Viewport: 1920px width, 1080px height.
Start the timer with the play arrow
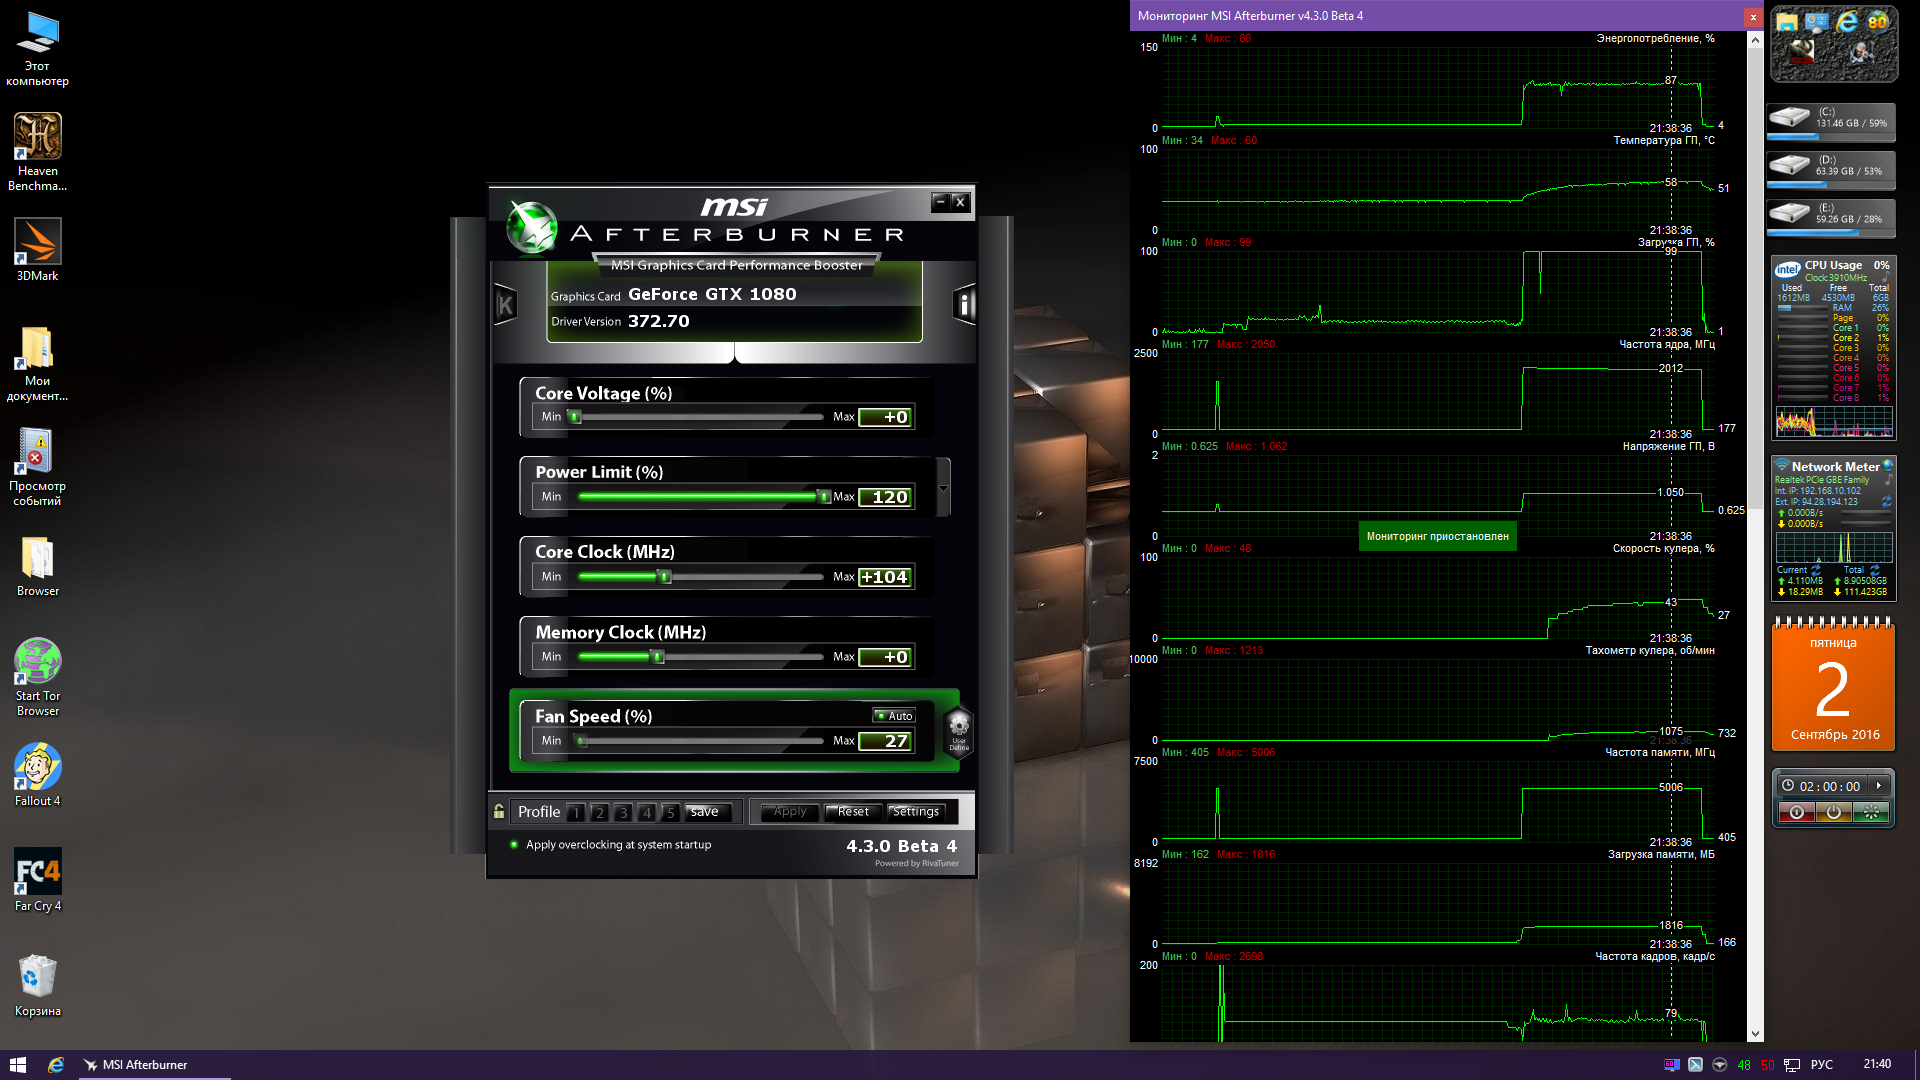tap(1879, 786)
